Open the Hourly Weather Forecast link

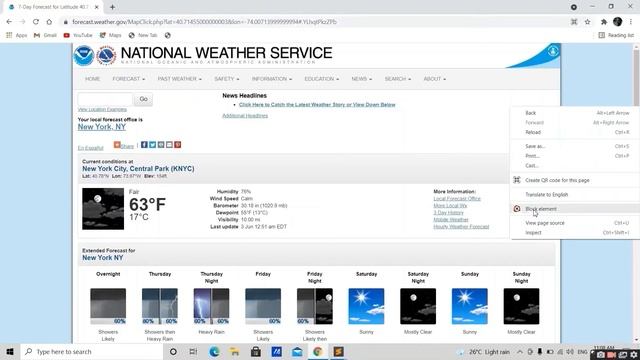tap(461, 227)
